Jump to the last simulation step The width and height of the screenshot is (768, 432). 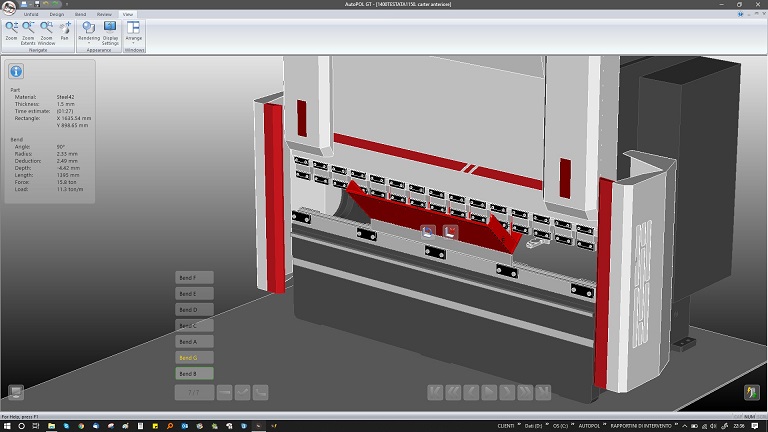(x=543, y=392)
